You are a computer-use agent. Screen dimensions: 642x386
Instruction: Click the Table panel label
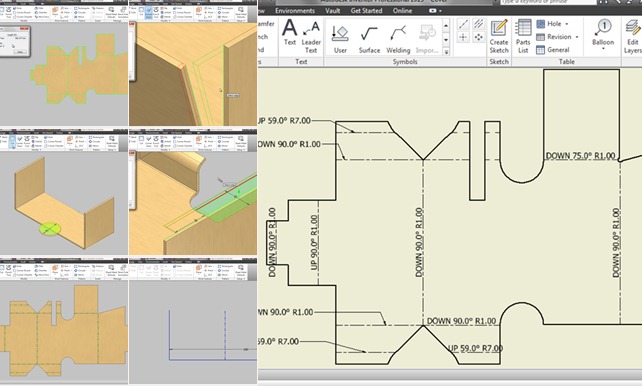(x=567, y=62)
